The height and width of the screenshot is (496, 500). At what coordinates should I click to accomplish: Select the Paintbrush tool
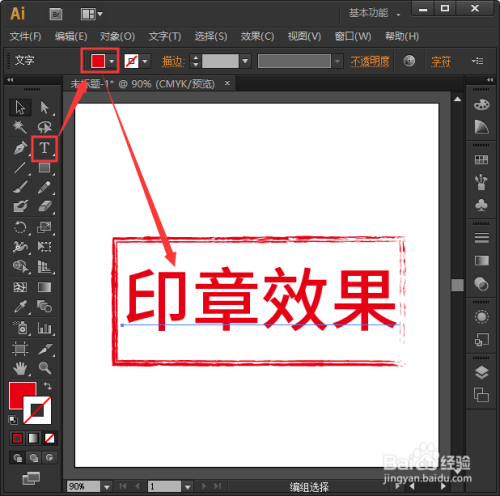[x=20, y=187]
